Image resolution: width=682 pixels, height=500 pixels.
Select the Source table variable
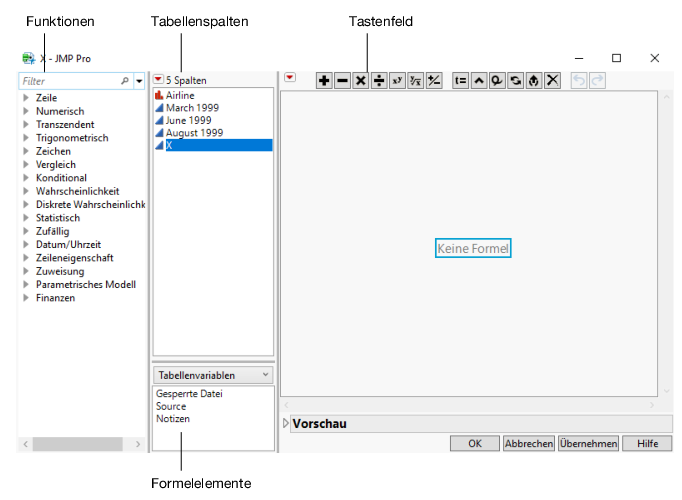coord(171,407)
